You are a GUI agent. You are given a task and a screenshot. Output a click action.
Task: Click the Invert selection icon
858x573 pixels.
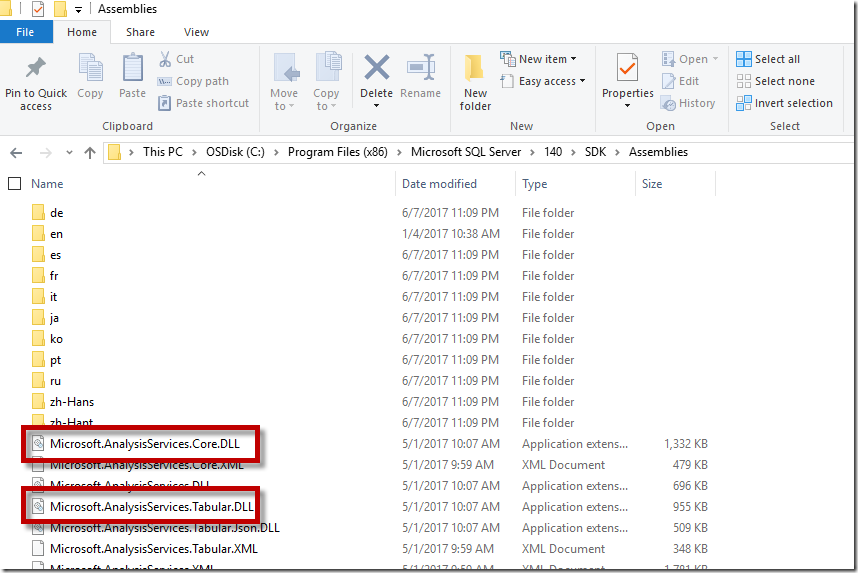pos(744,103)
